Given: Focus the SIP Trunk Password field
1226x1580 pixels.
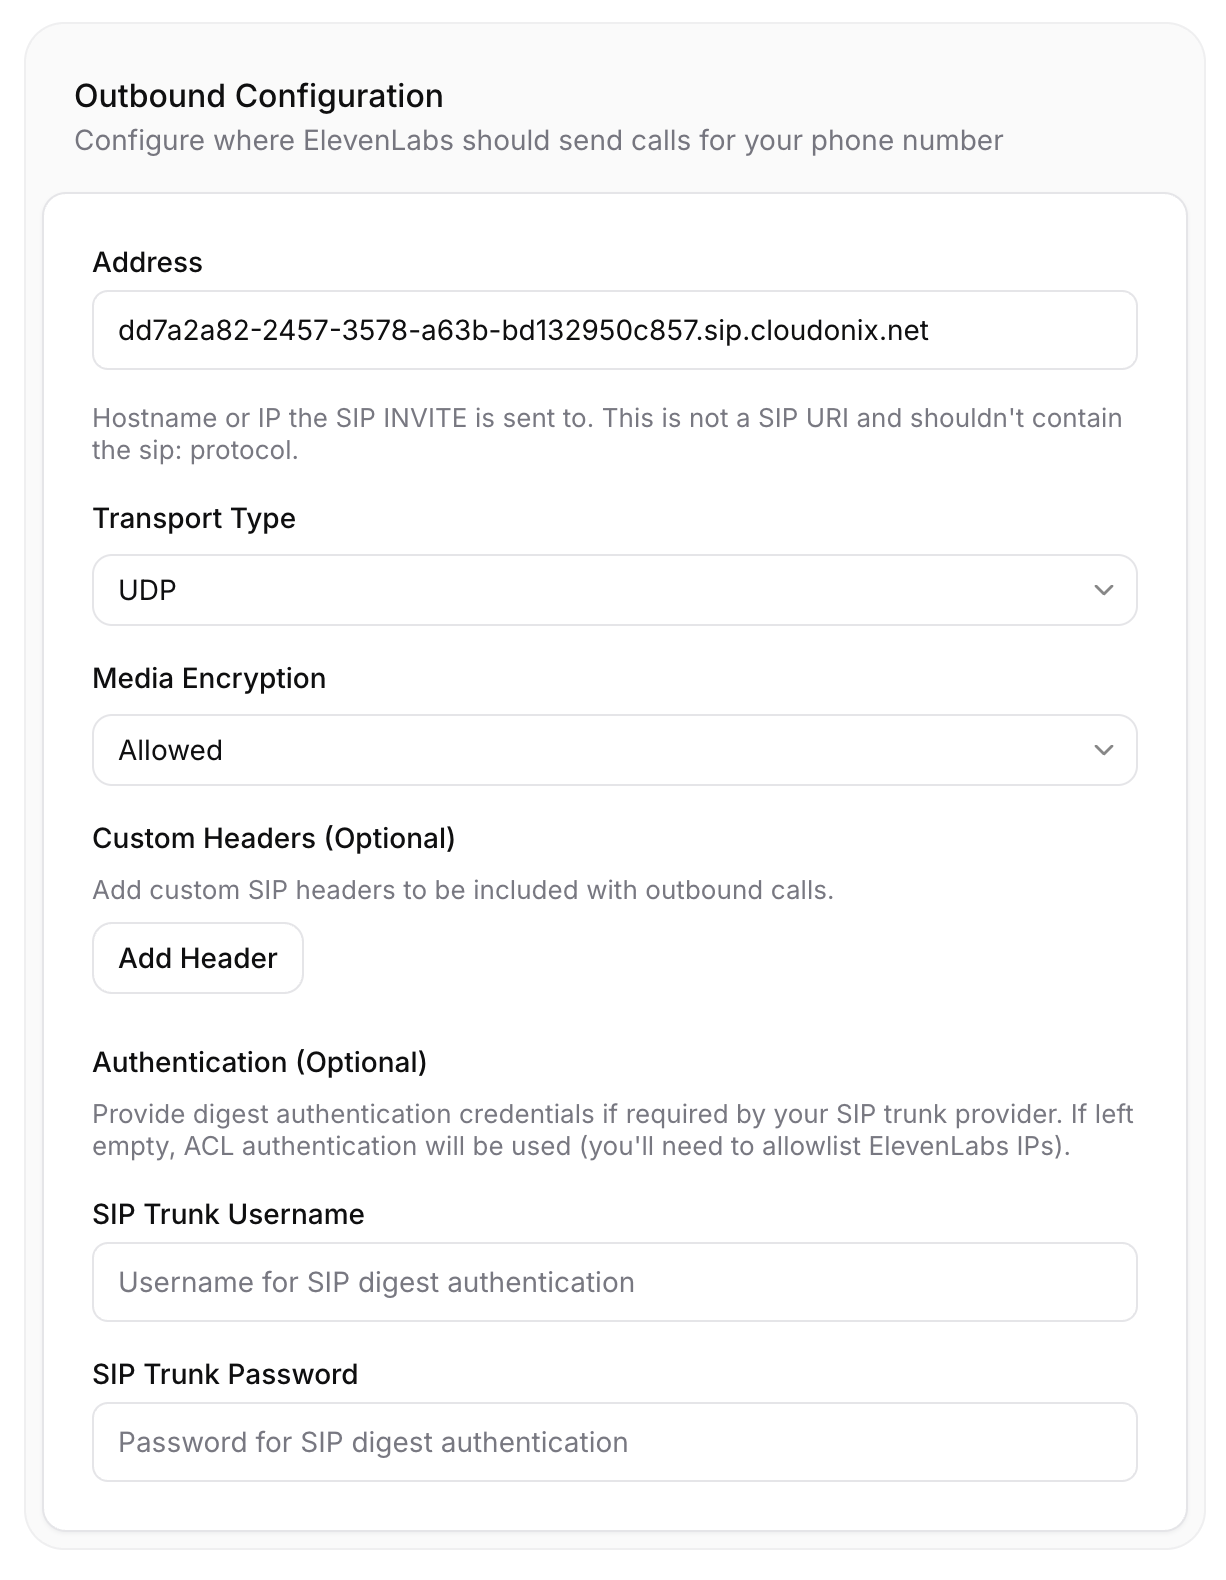Looking at the screenshot, I should coord(614,1442).
